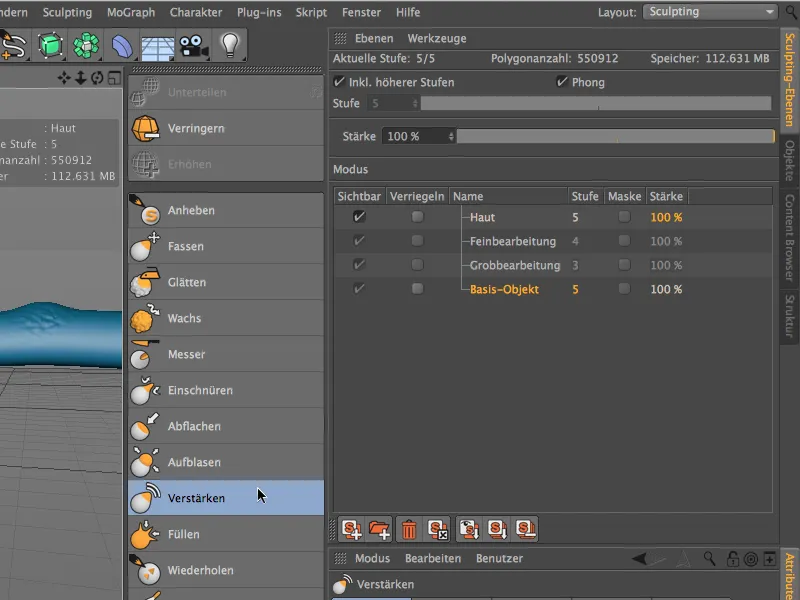Screen dimensions: 800x600
Task: Open the Charakter menu
Action: (196, 12)
